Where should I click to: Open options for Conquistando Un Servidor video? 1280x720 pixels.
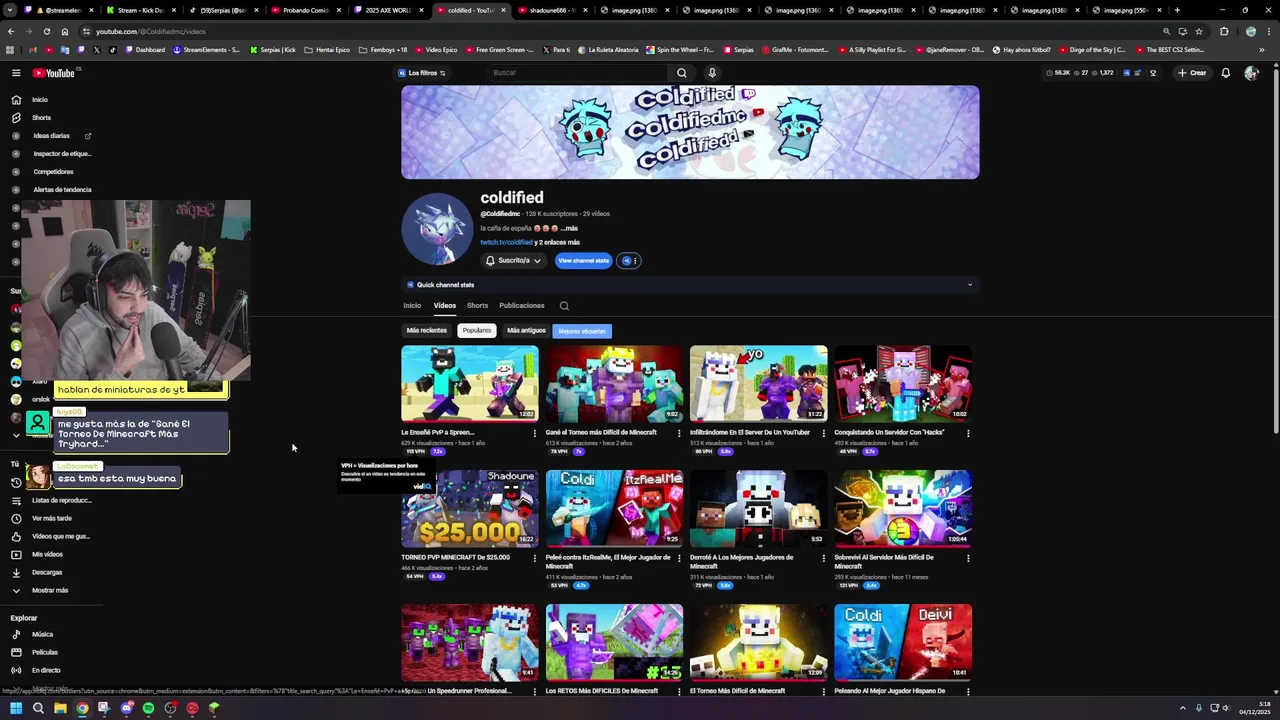point(968,434)
